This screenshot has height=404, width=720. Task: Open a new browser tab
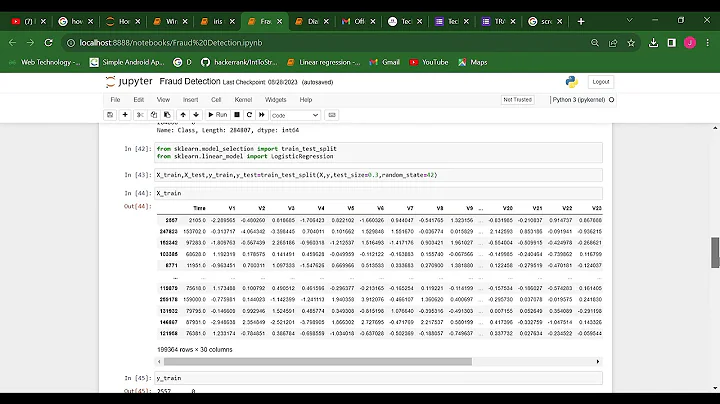click(581, 22)
